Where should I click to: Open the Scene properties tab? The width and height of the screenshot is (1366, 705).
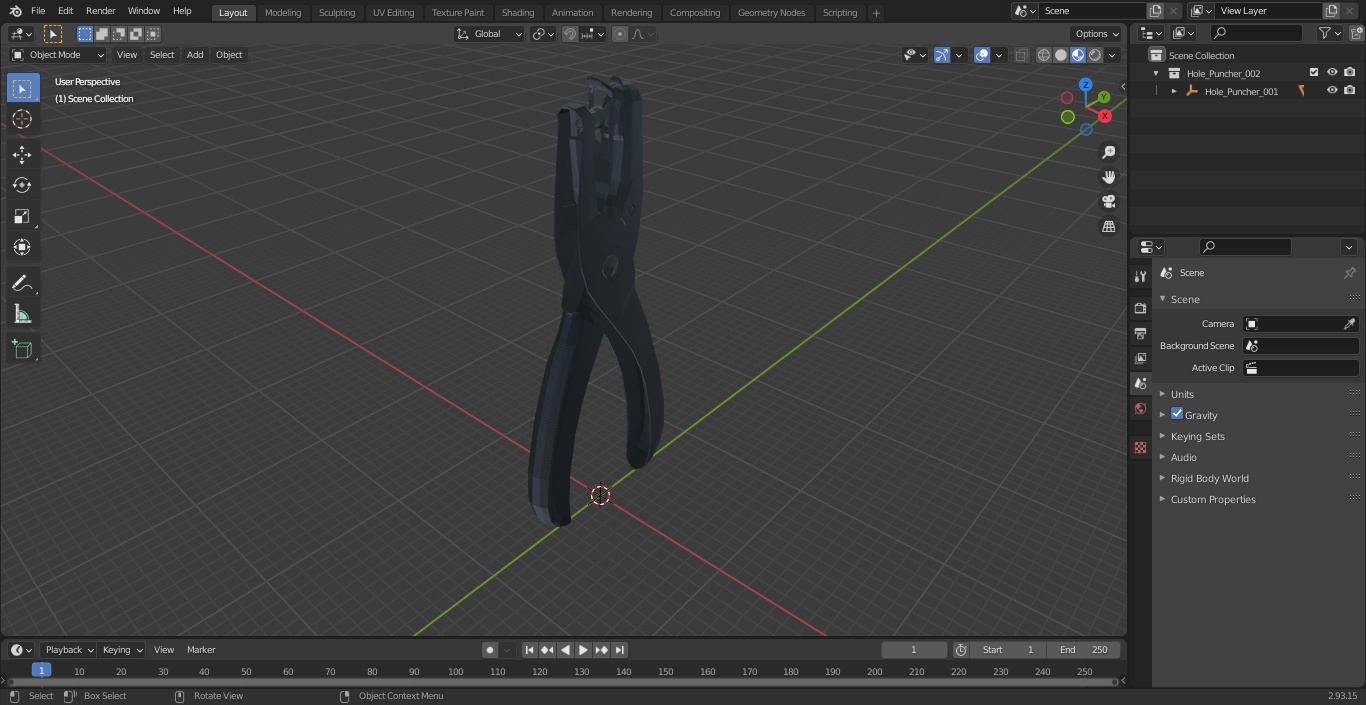click(x=1140, y=384)
